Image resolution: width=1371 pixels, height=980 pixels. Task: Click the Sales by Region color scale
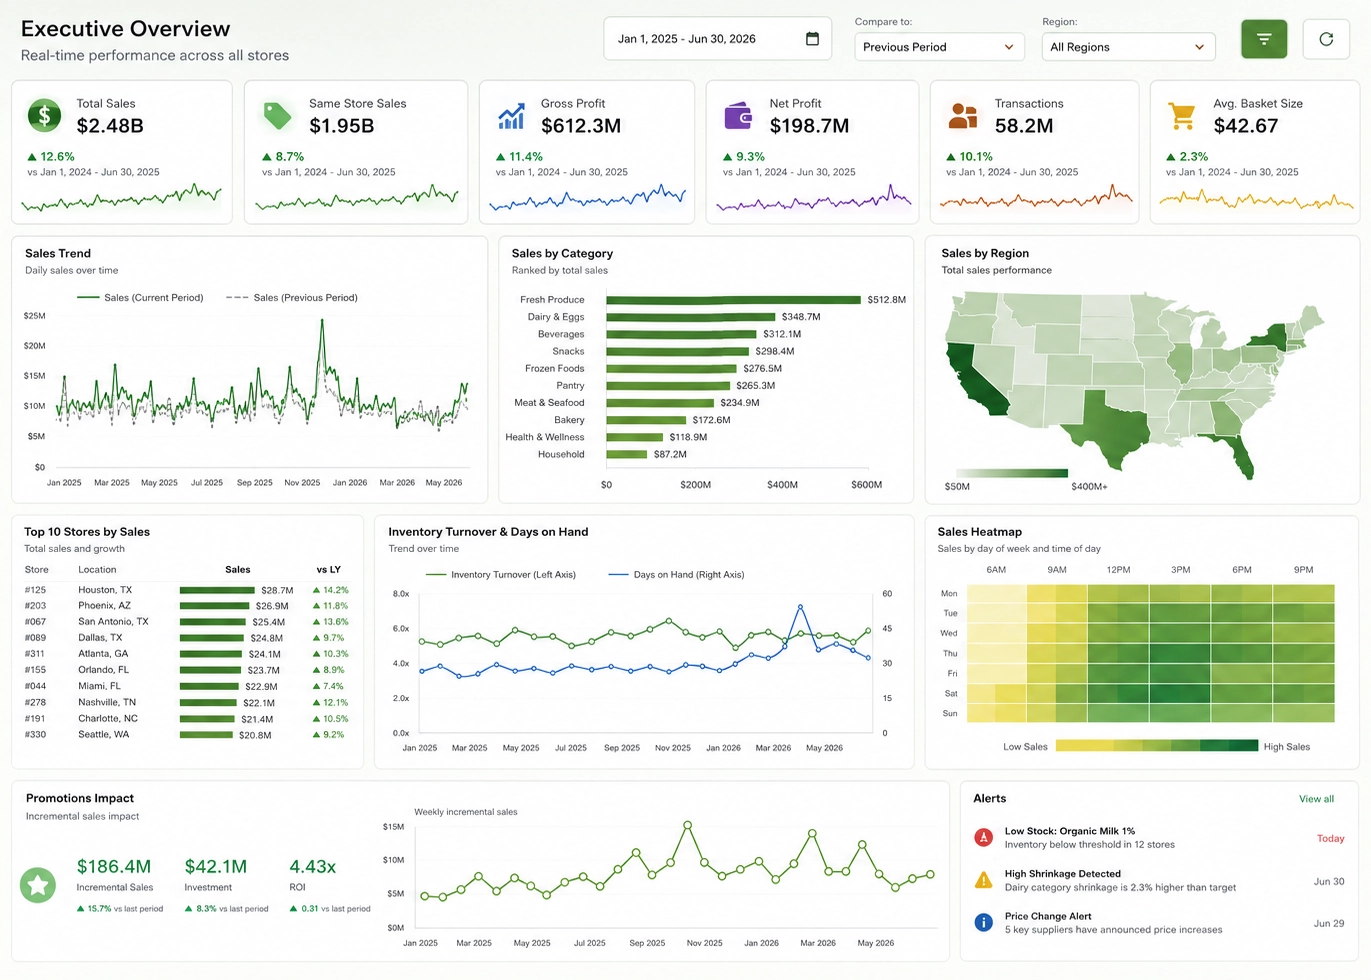[x=1012, y=473]
